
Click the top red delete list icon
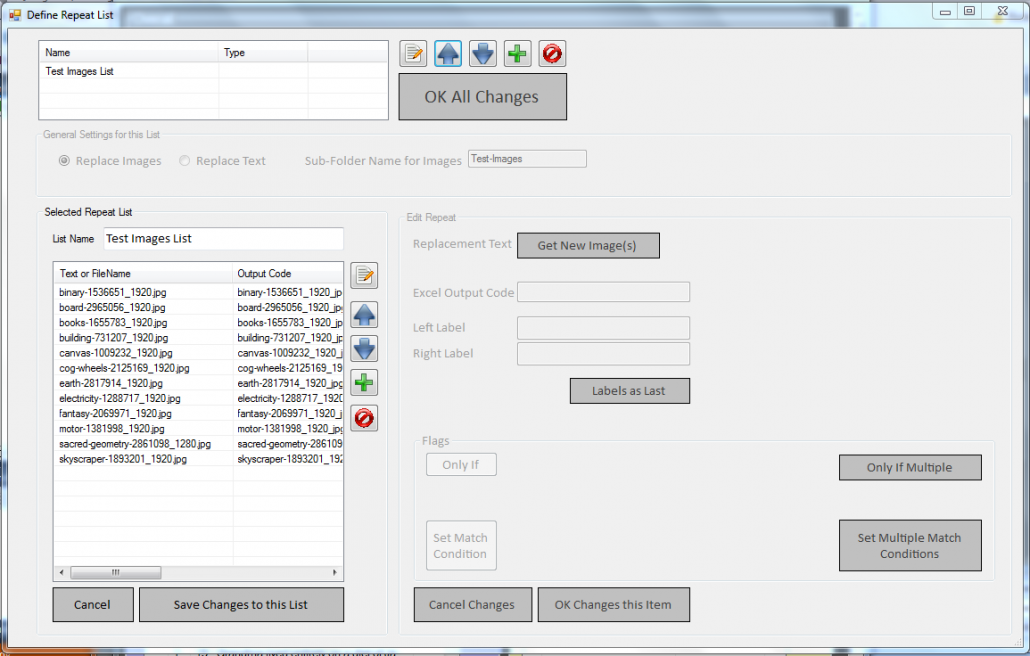coord(552,54)
